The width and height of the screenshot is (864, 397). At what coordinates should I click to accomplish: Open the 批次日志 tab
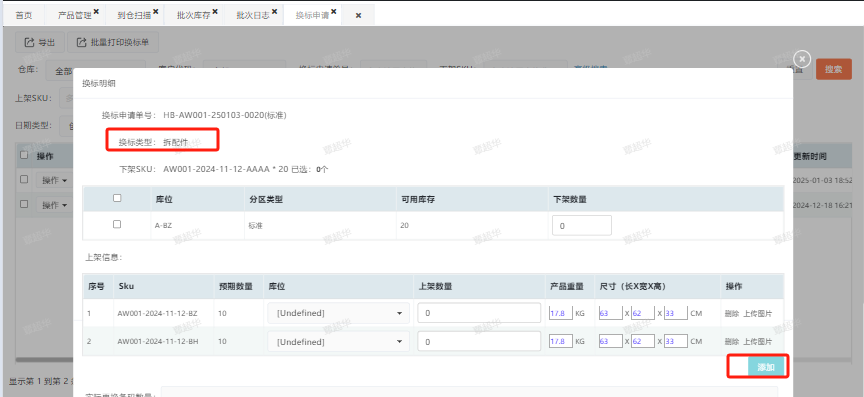253,15
